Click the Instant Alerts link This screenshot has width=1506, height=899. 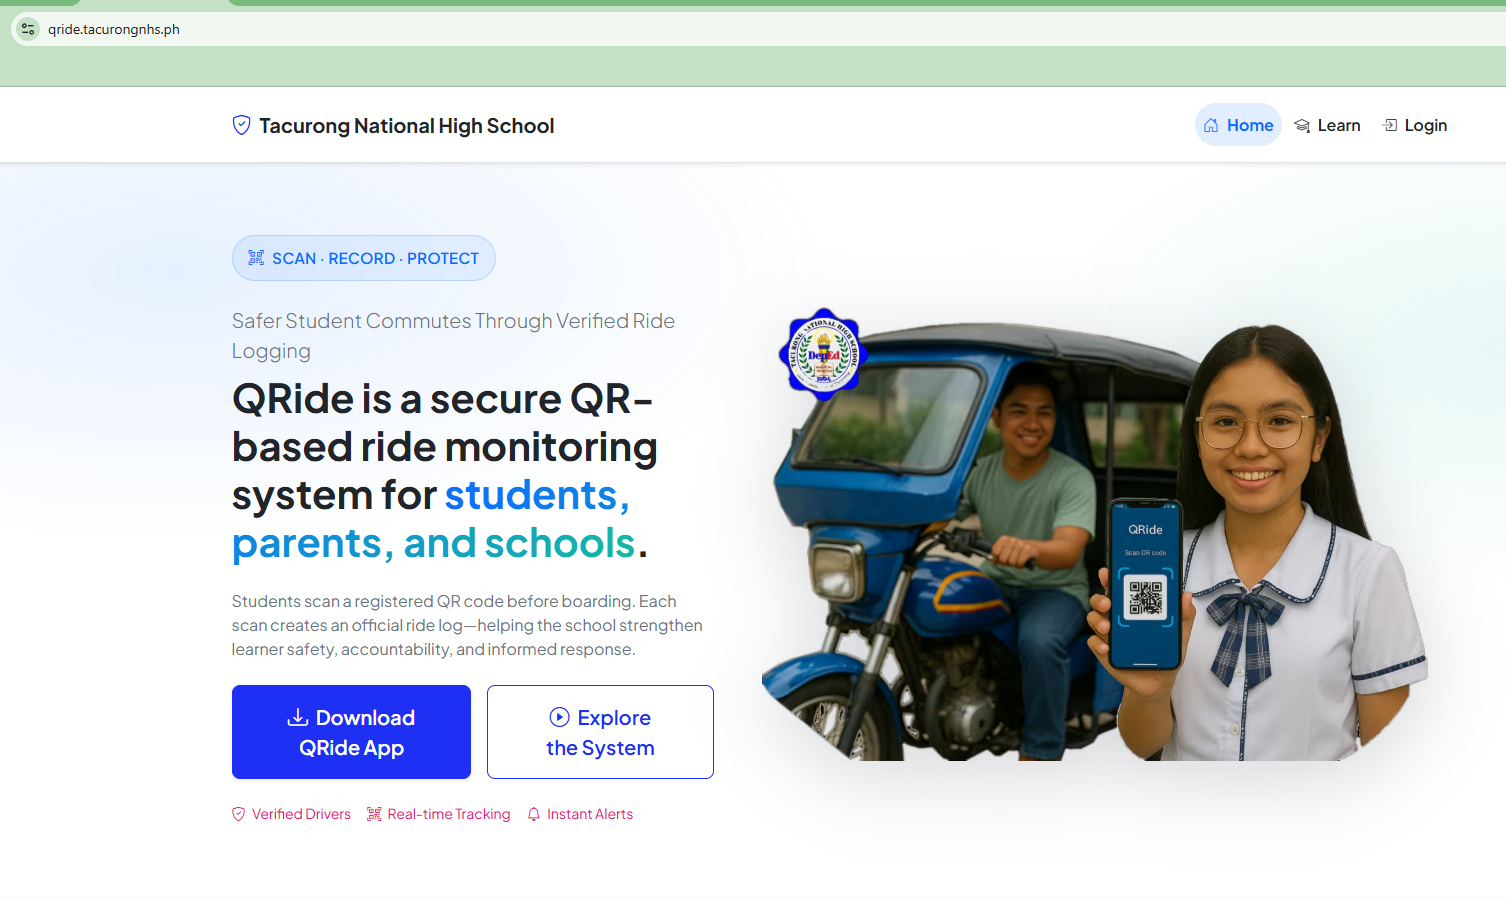click(590, 814)
